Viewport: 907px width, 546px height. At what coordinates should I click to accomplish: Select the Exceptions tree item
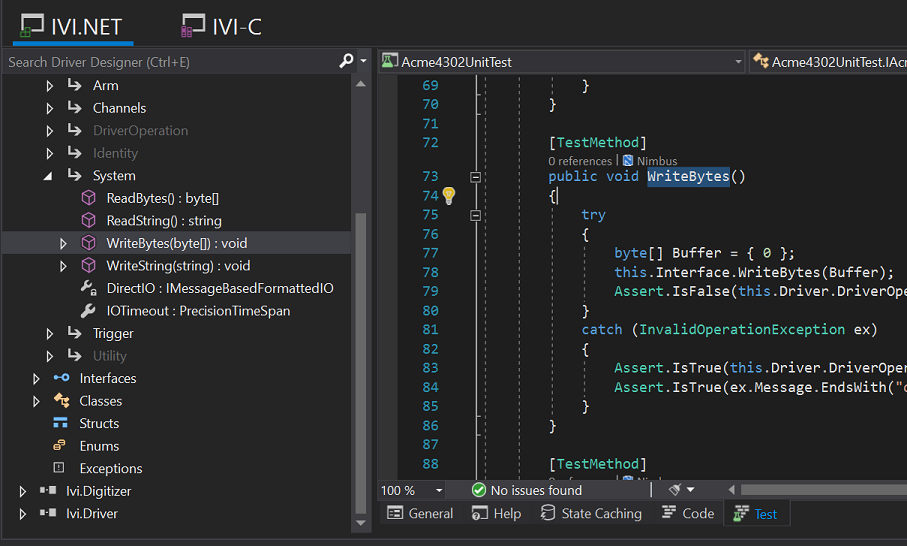click(x=110, y=468)
